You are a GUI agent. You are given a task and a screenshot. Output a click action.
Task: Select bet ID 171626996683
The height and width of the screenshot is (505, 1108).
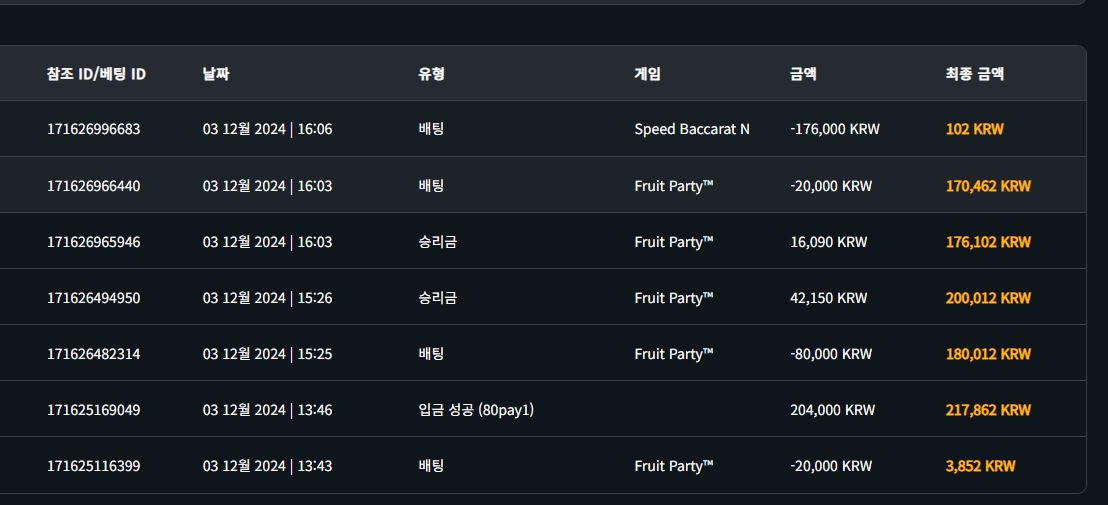point(93,129)
